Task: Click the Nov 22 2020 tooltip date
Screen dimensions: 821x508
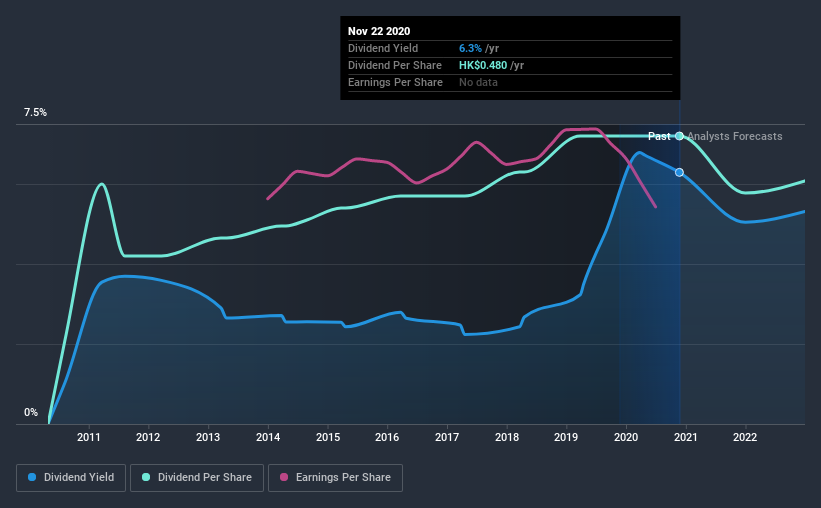Action: click(x=379, y=31)
